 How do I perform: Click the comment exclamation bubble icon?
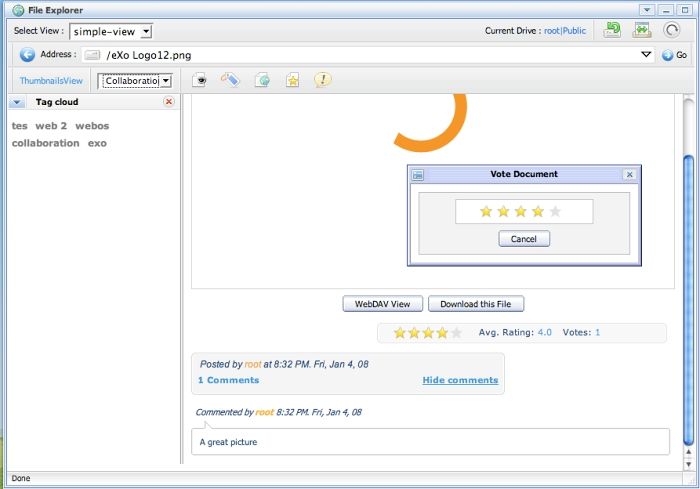pyautogui.click(x=322, y=80)
